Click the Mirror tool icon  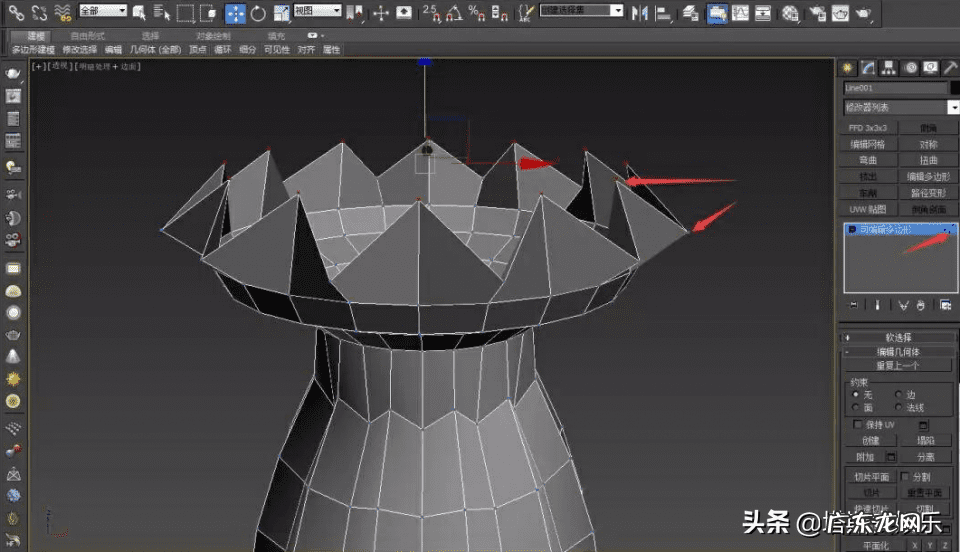click(640, 13)
